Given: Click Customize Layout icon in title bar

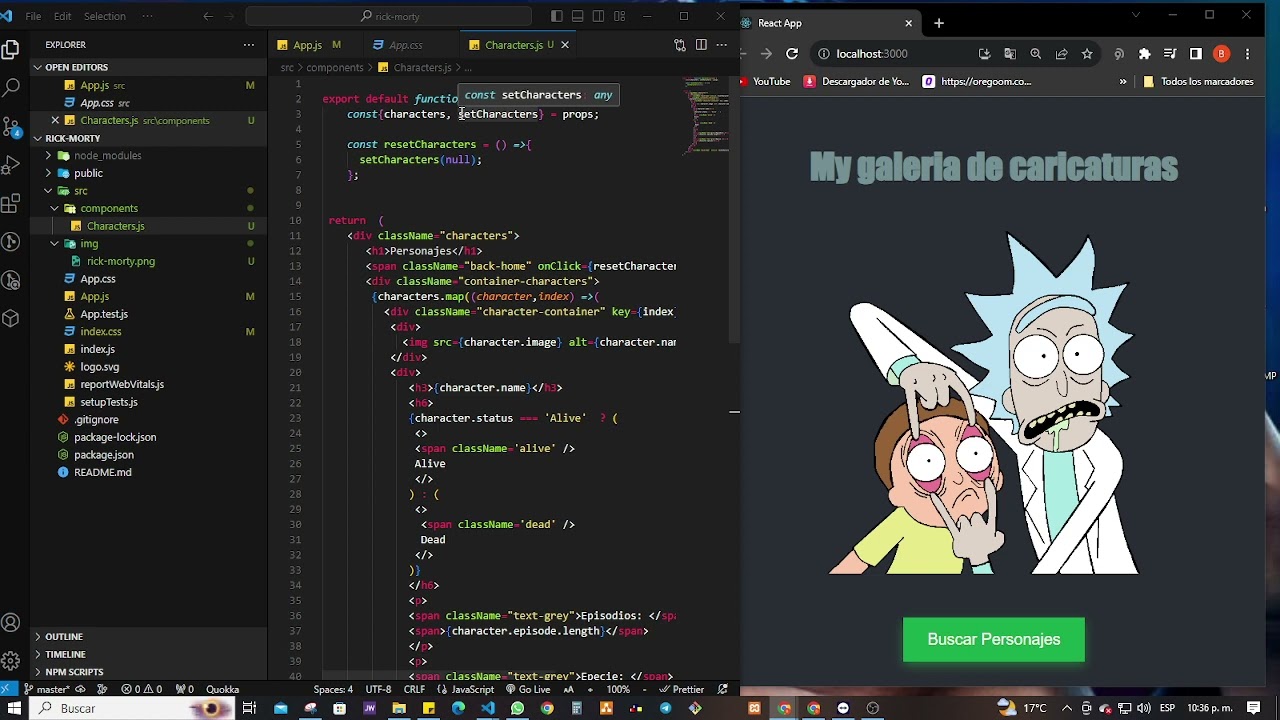Looking at the screenshot, I should (x=620, y=16).
